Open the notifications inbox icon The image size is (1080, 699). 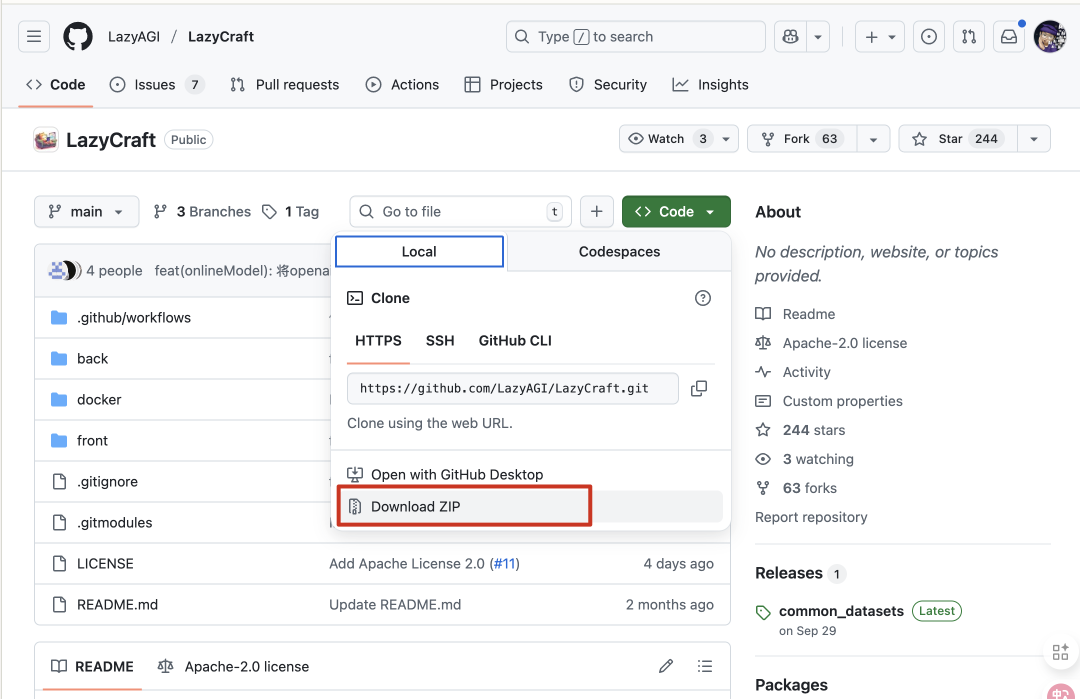1009,37
